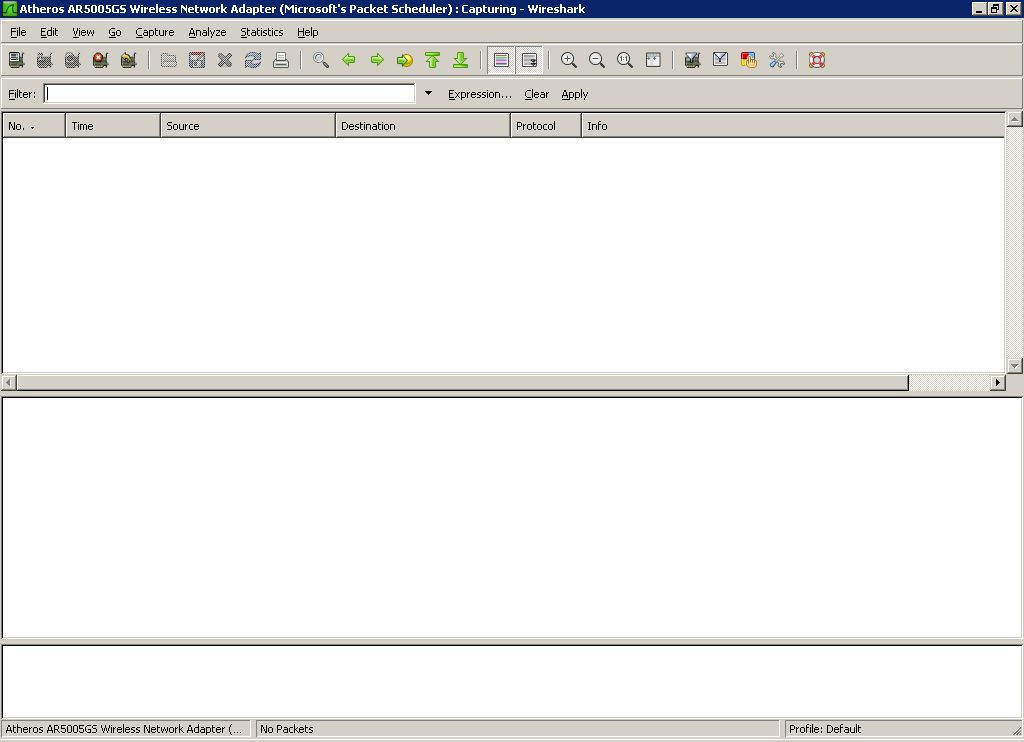
Task: Click the Atheros adapter status bar text
Action: click(124, 729)
